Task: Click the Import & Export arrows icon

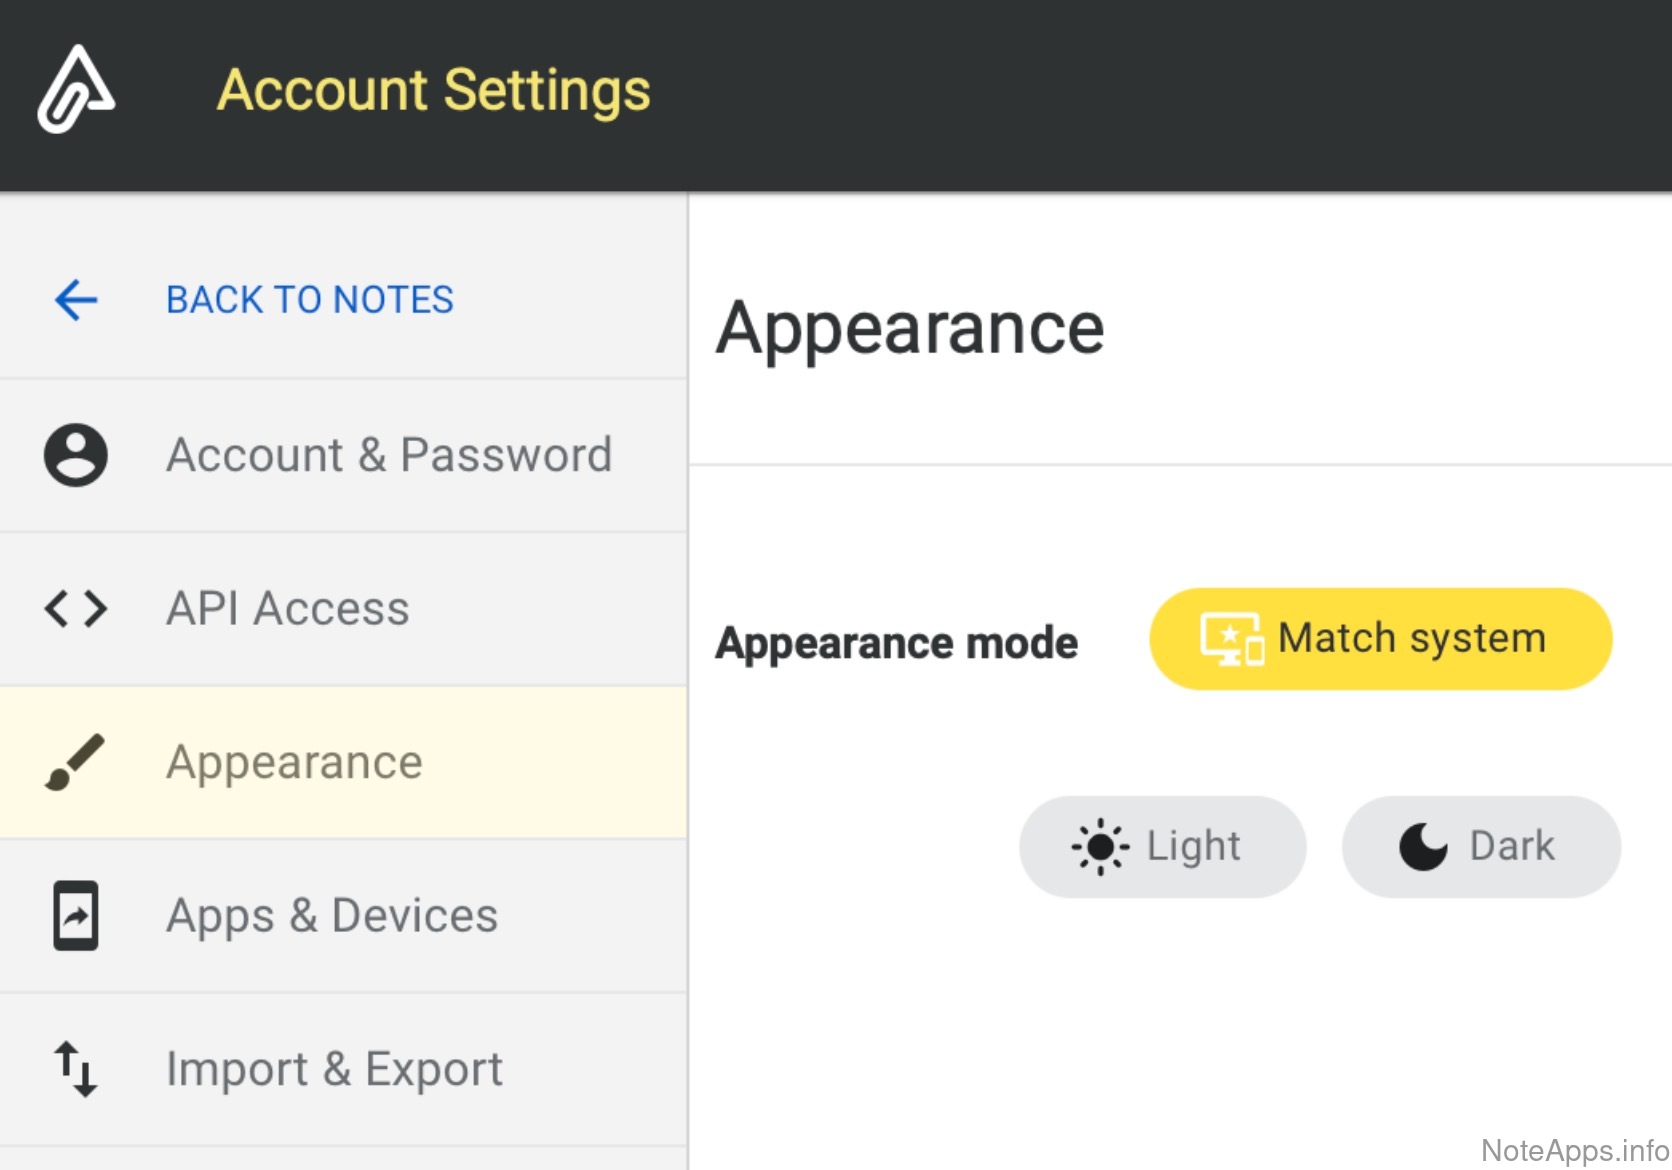Action: [x=76, y=1068]
